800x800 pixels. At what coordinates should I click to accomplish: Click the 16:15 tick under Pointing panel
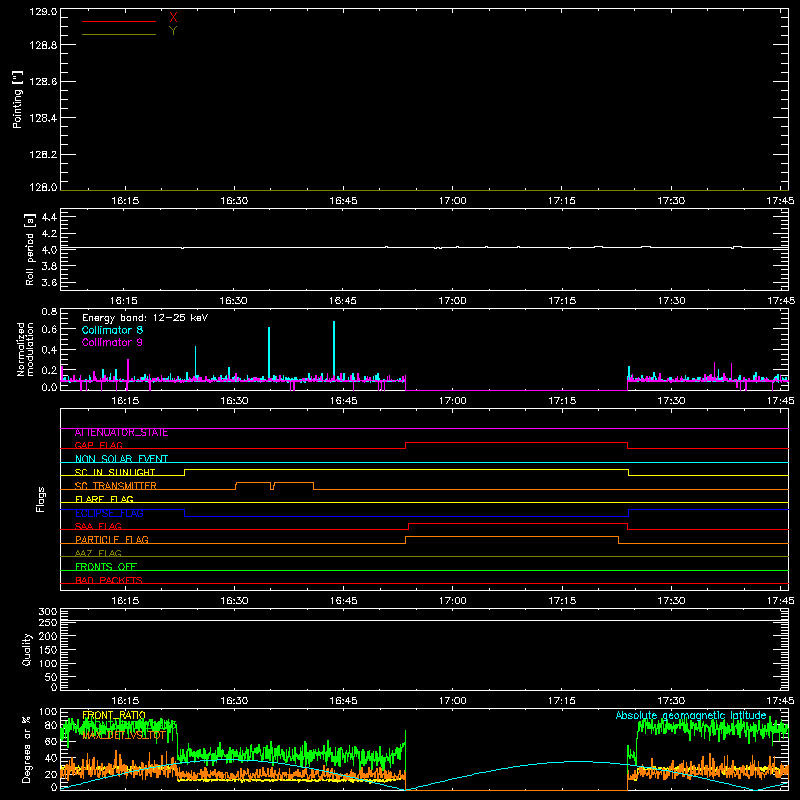click(x=125, y=201)
